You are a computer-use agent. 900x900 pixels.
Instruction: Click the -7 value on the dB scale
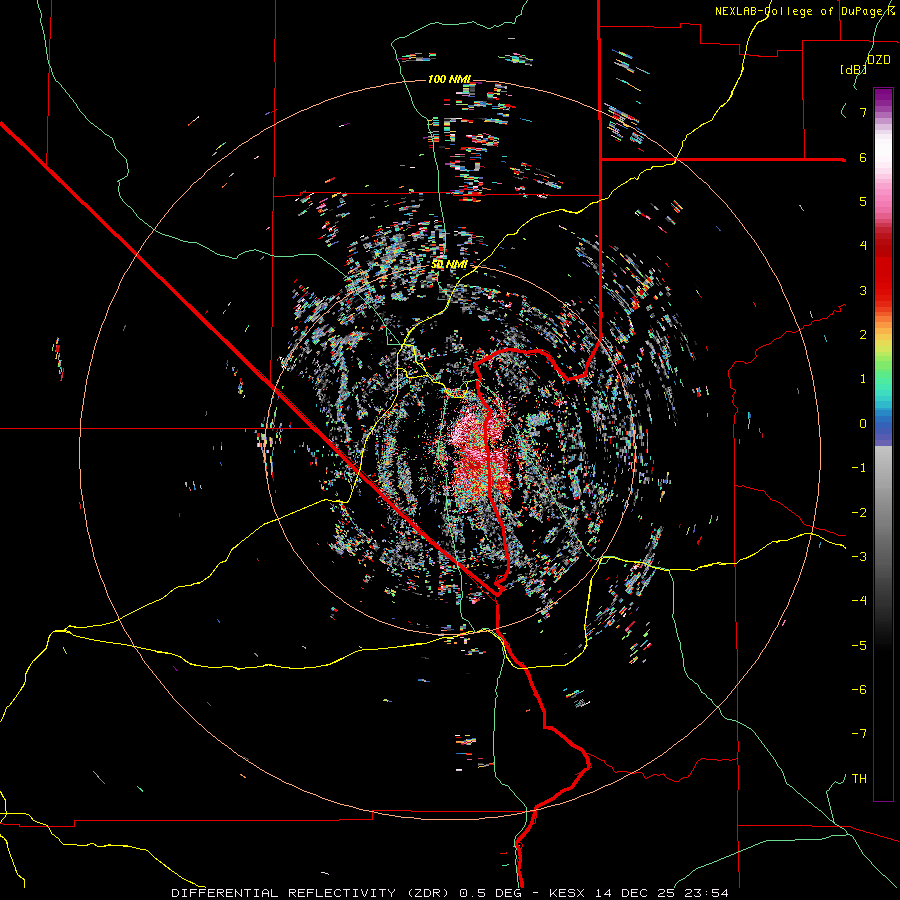pyautogui.click(x=859, y=734)
